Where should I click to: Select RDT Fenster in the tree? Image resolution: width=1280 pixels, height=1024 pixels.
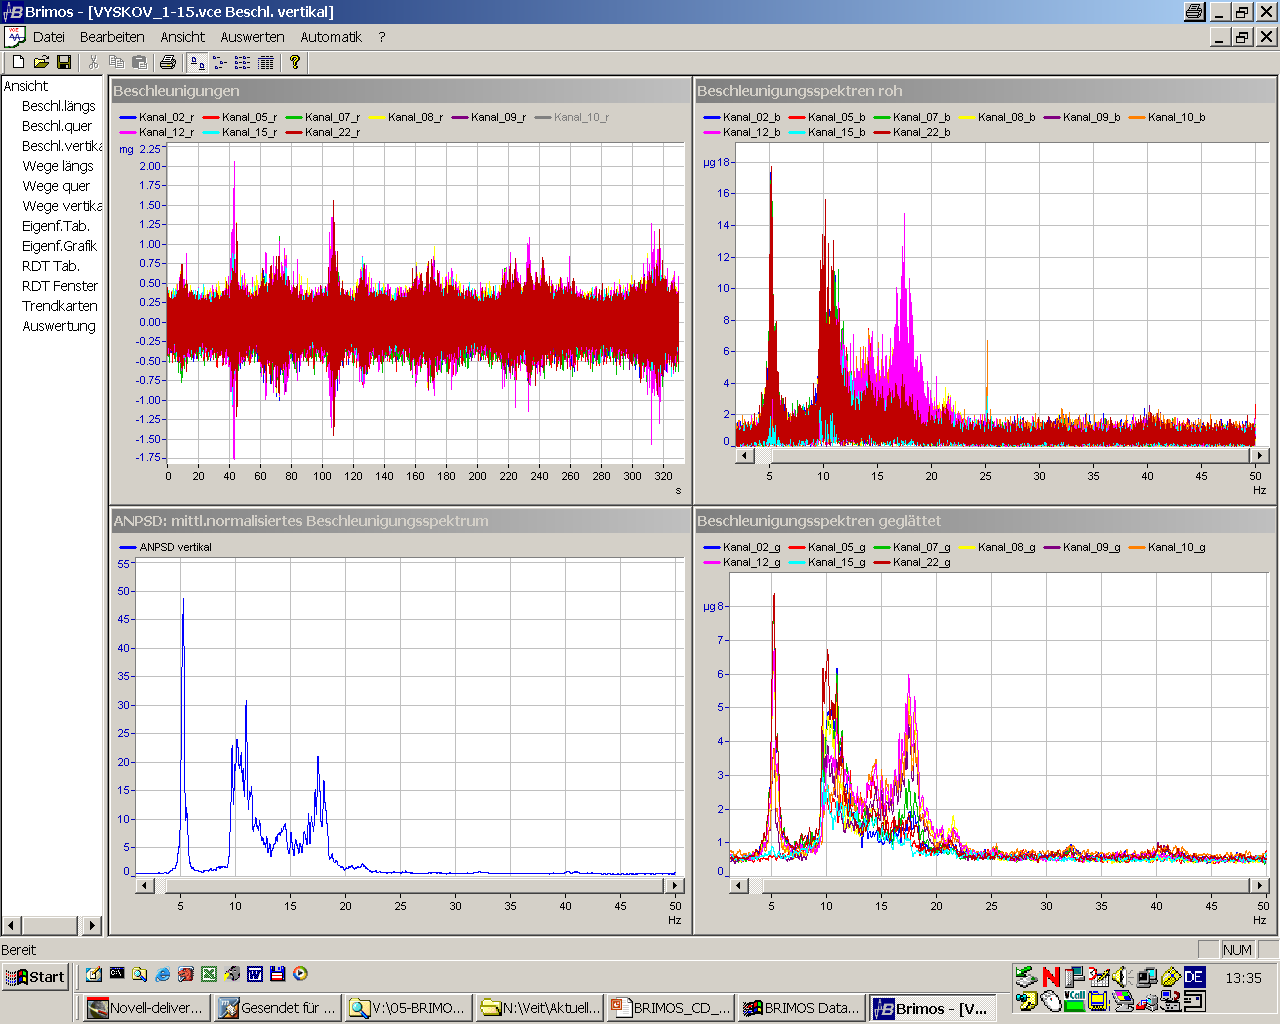click(x=60, y=286)
